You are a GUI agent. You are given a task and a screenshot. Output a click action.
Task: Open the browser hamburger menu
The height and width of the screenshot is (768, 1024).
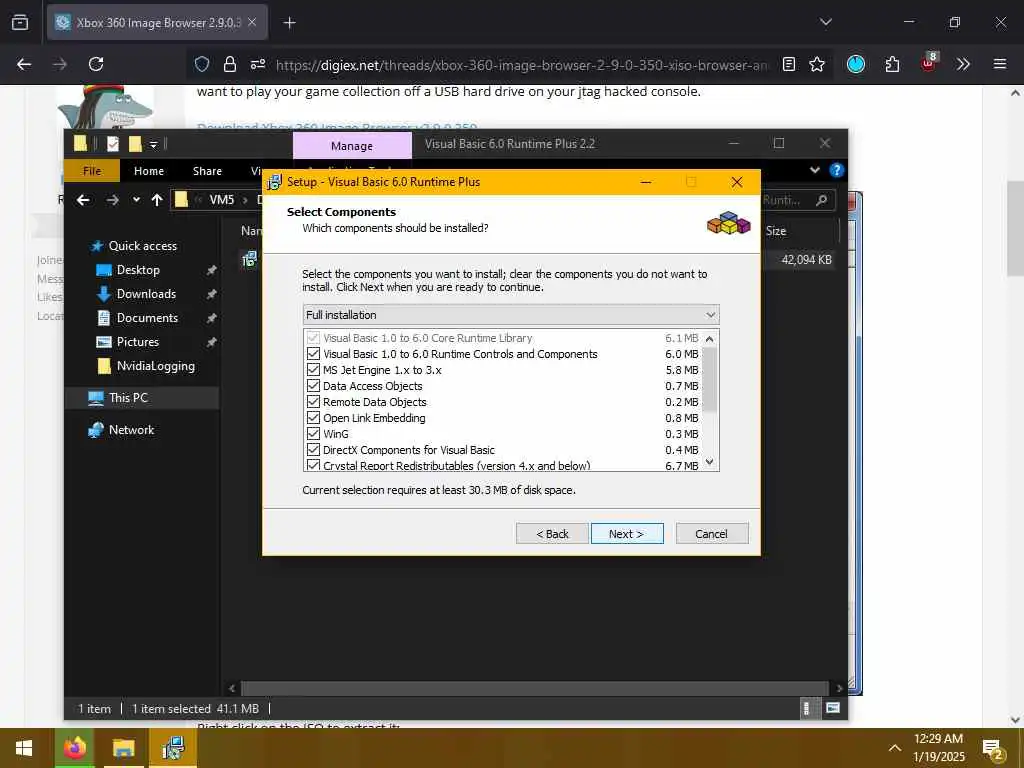click(999, 64)
